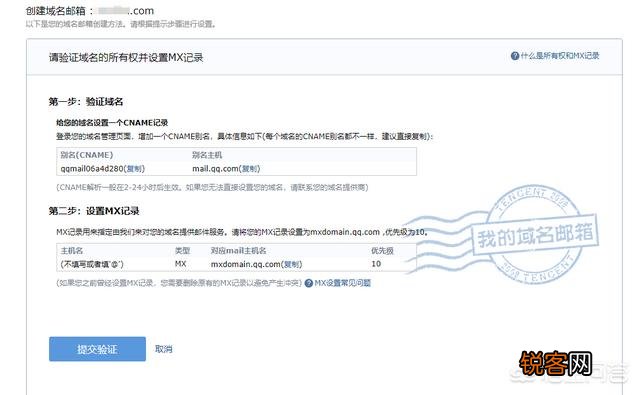Click the 取消 cancel link
Viewport: 640px width, 395px height.
[x=164, y=349]
